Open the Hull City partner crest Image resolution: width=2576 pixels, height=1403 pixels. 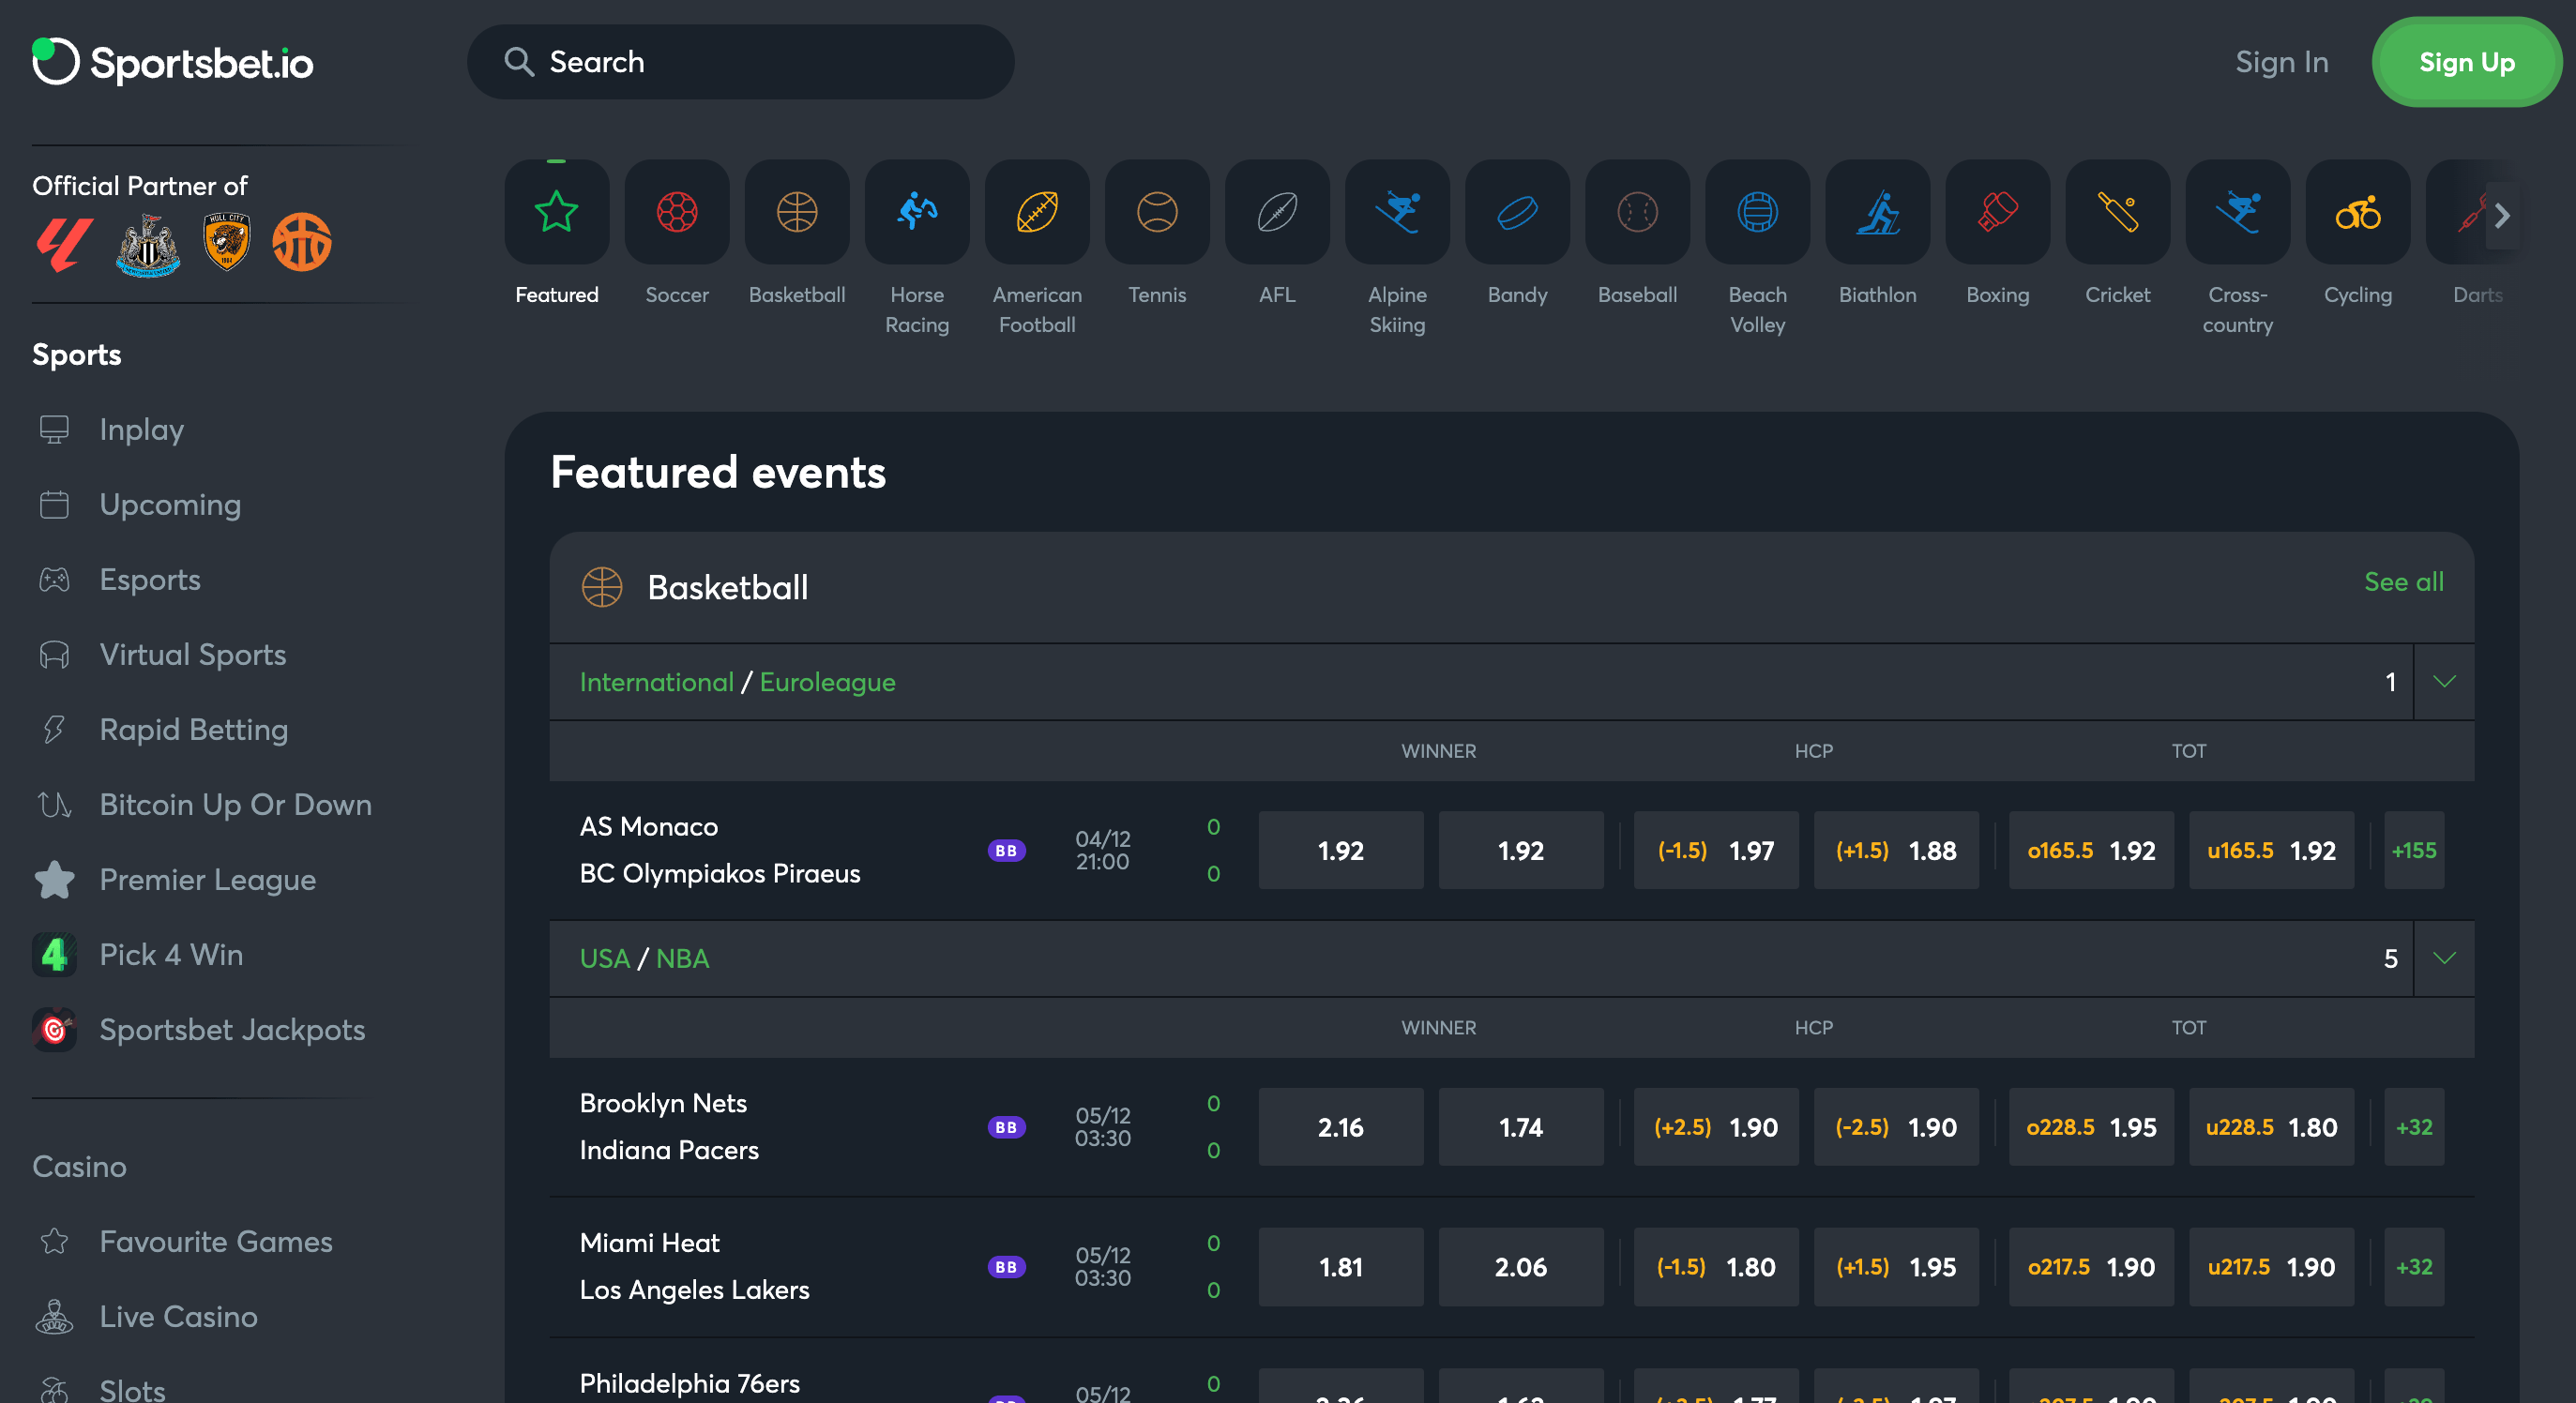coord(227,241)
